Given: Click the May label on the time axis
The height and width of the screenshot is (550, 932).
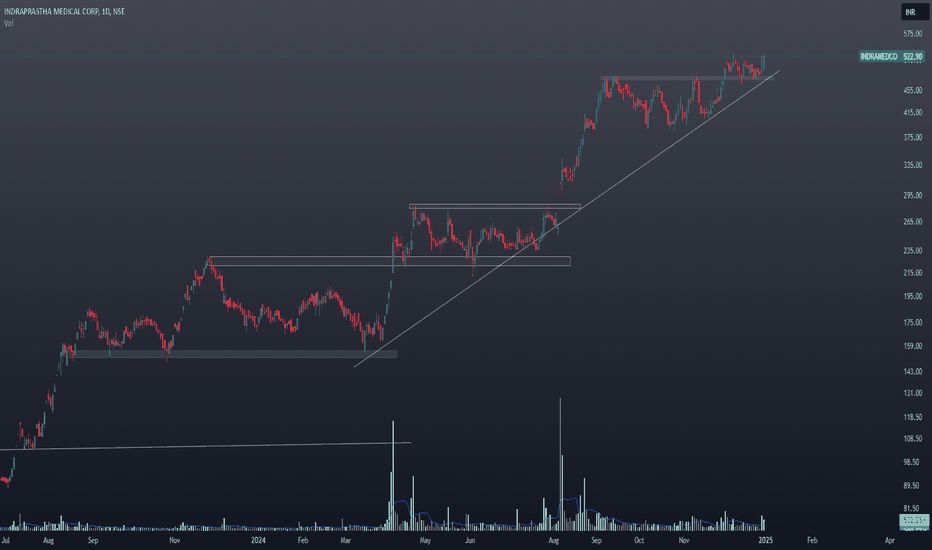Looking at the screenshot, I should [425, 540].
